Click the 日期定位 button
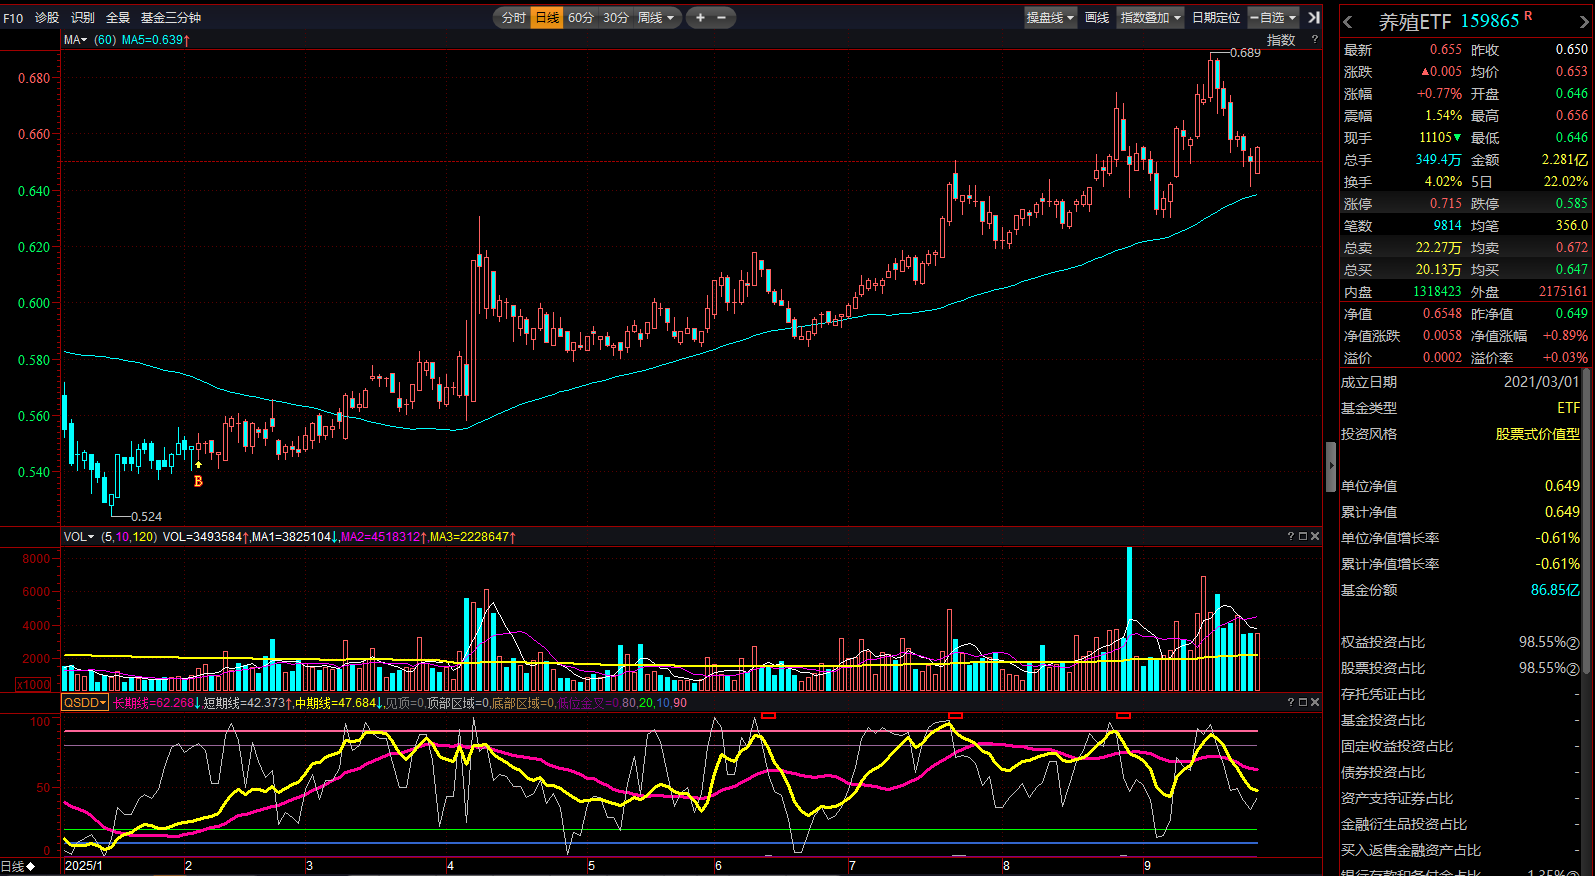 [1216, 18]
